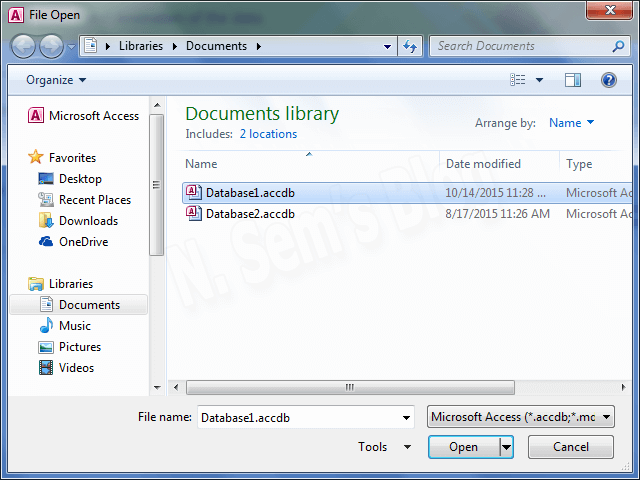640x480 pixels.
Task: Toggle the preview pane button
Action: (573, 80)
